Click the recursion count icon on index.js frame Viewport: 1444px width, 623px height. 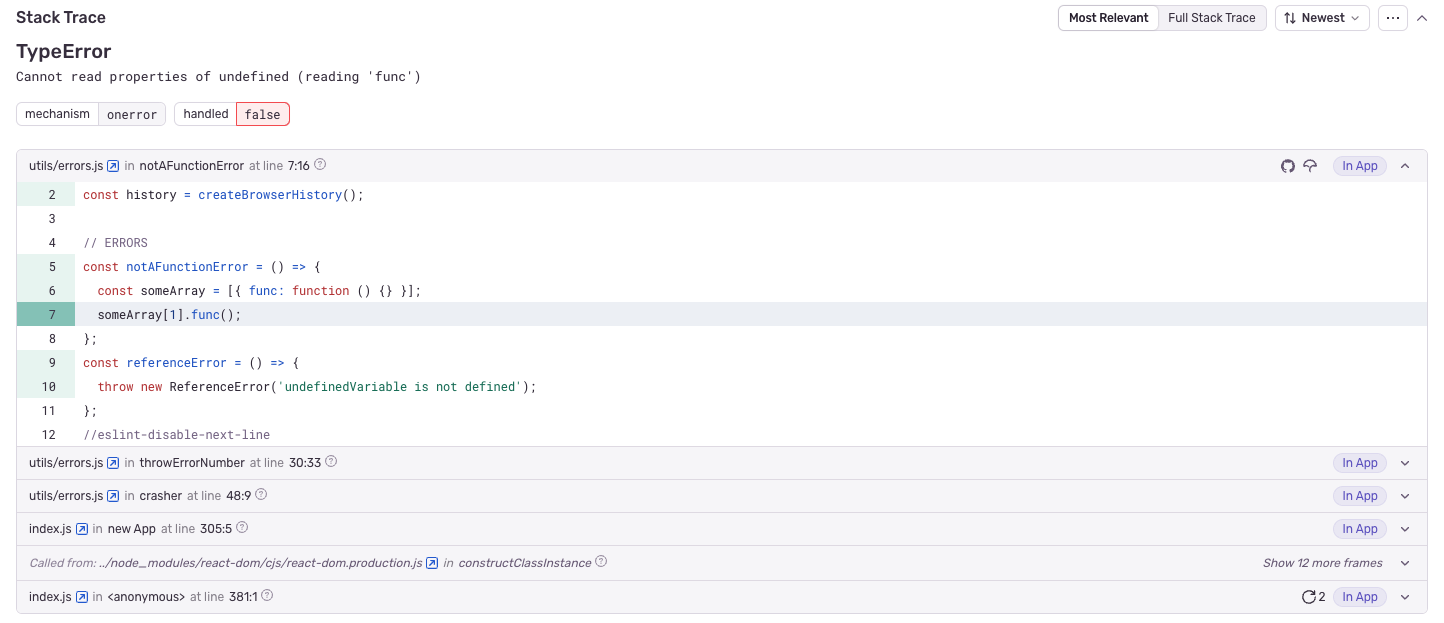point(1308,596)
